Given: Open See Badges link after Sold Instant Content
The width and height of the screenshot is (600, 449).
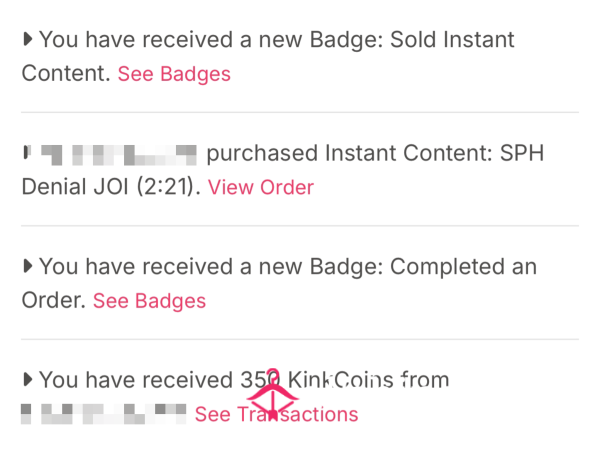Looking at the screenshot, I should tap(174, 73).
